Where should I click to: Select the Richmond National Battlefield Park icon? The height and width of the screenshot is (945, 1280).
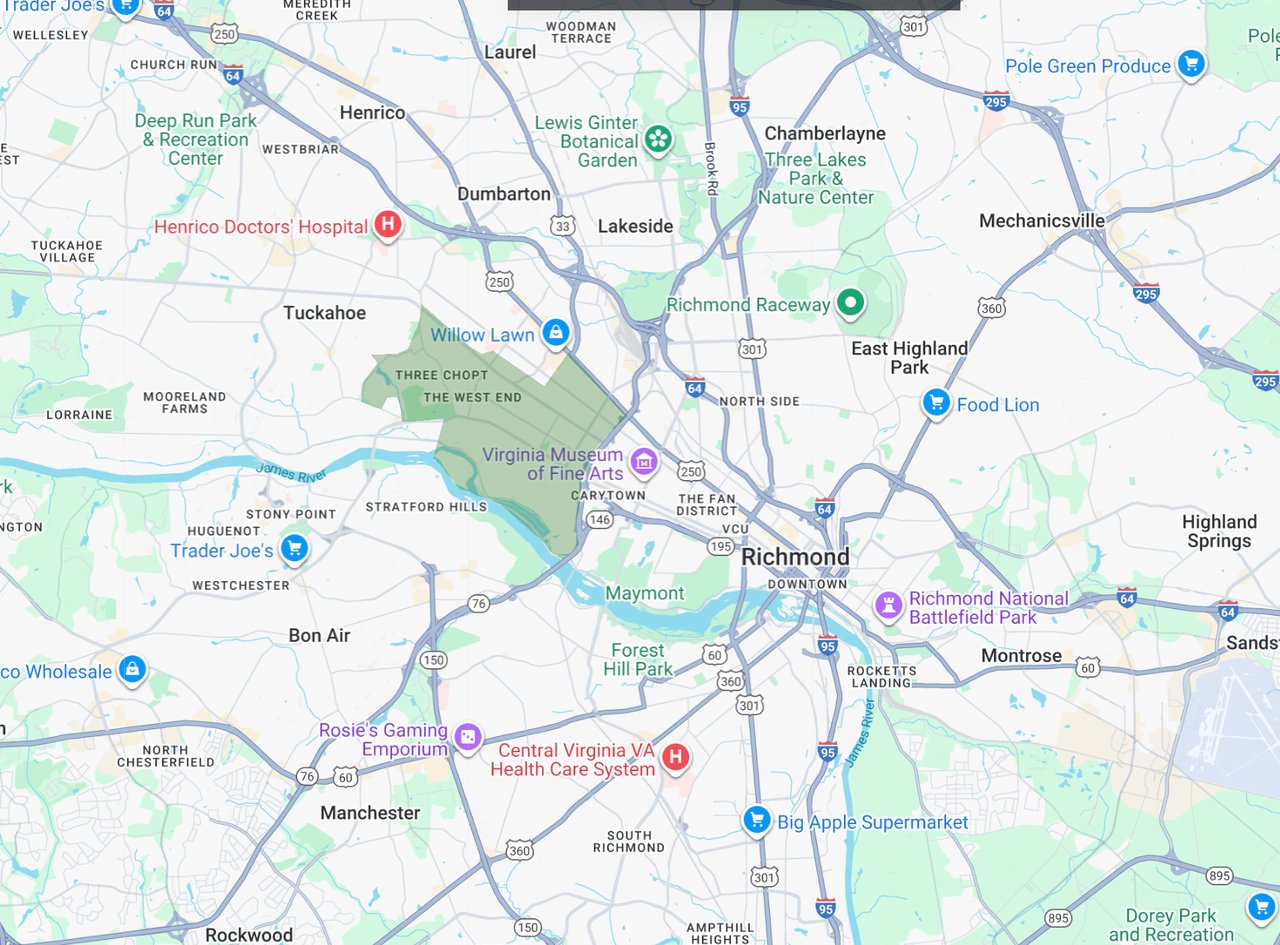[888, 604]
